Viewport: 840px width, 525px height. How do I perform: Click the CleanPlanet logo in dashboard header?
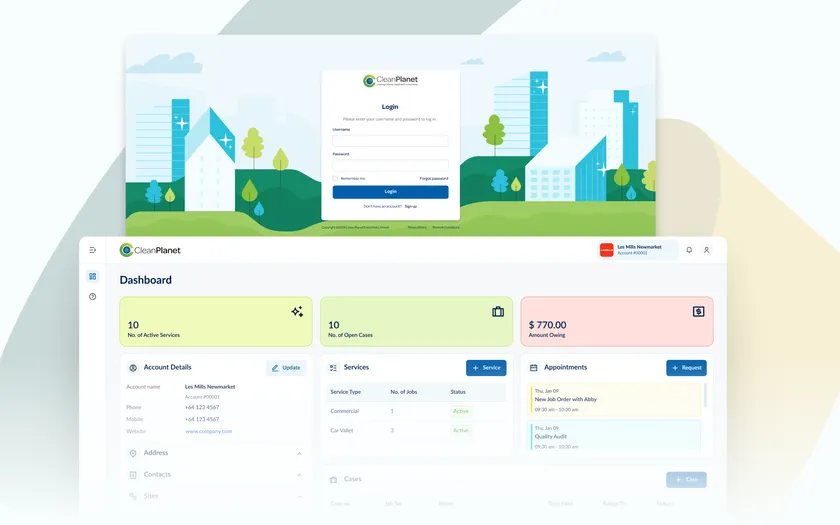click(150, 250)
